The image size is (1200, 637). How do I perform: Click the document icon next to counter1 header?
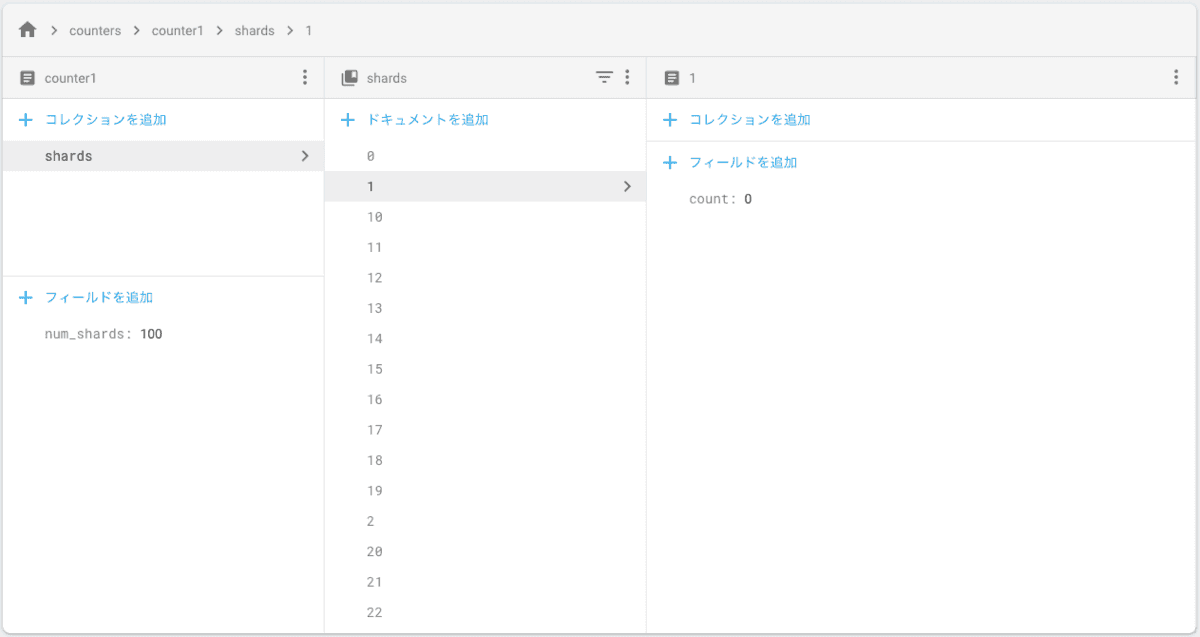pos(28,78)
